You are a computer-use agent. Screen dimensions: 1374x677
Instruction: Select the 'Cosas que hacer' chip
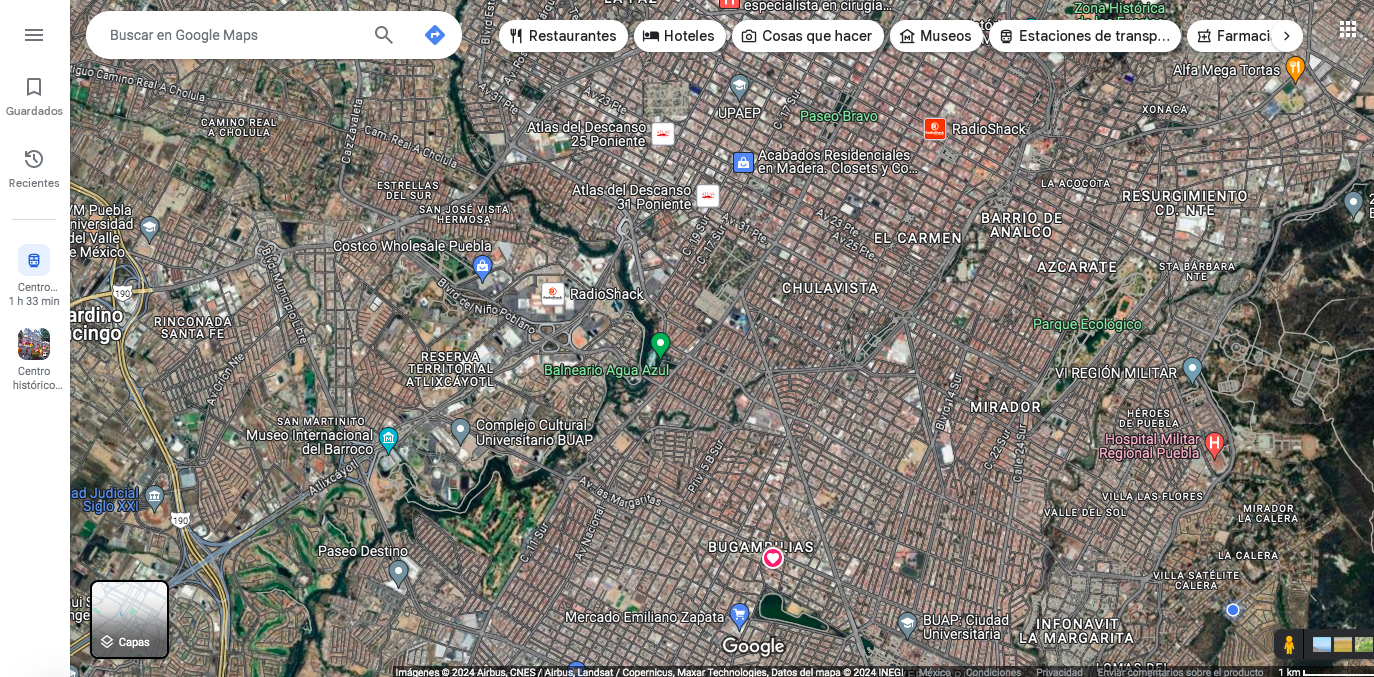pyautogui.click(x=807, y=36)
